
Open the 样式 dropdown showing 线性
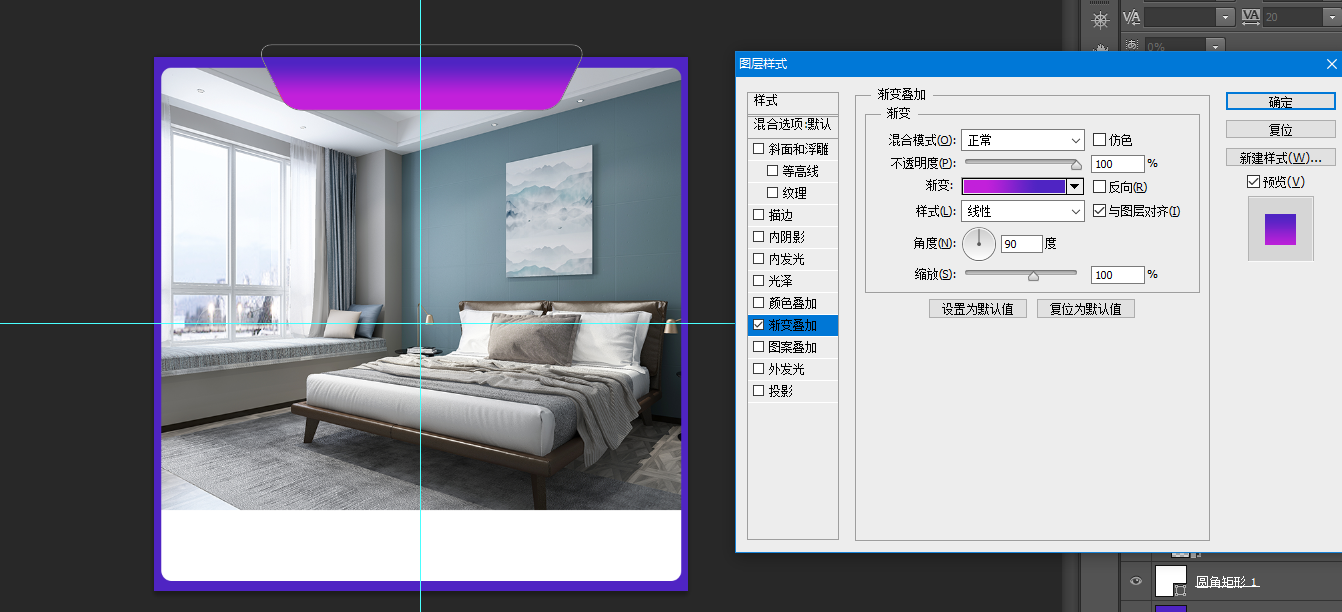coord(1023,211)
